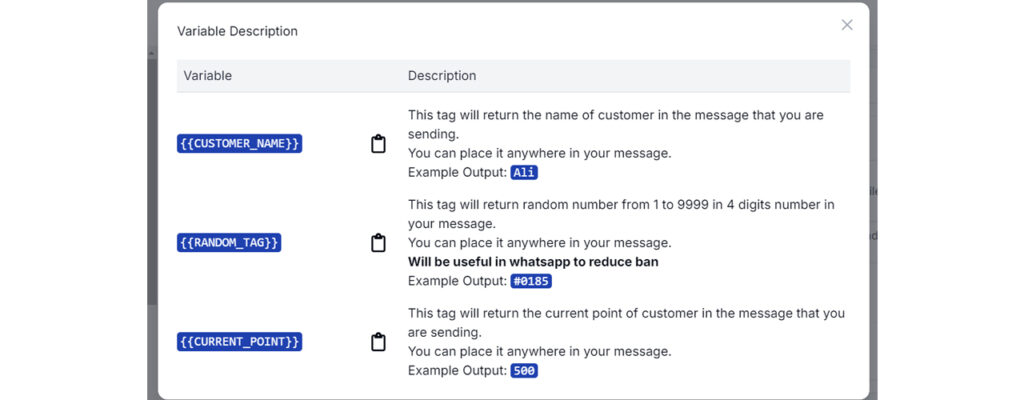Select the {{CURRENT_POINT}} tag badge
Screen dimensions: 1024x400
(240, 342)
